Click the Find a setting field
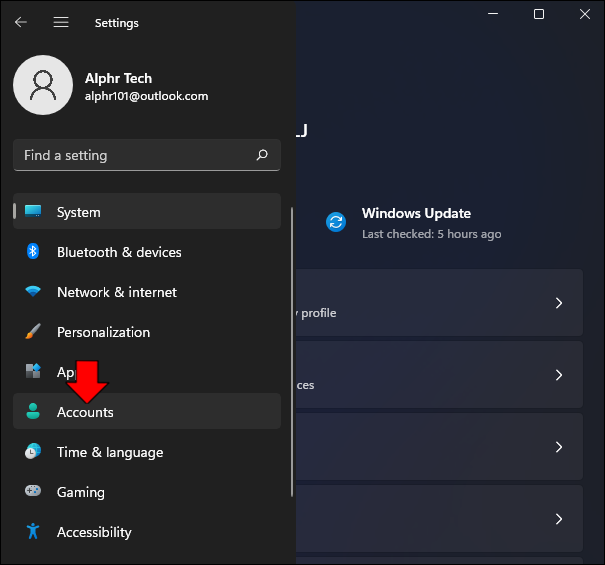Viewport: 605px width, 565px height. (x=147, y=155)
